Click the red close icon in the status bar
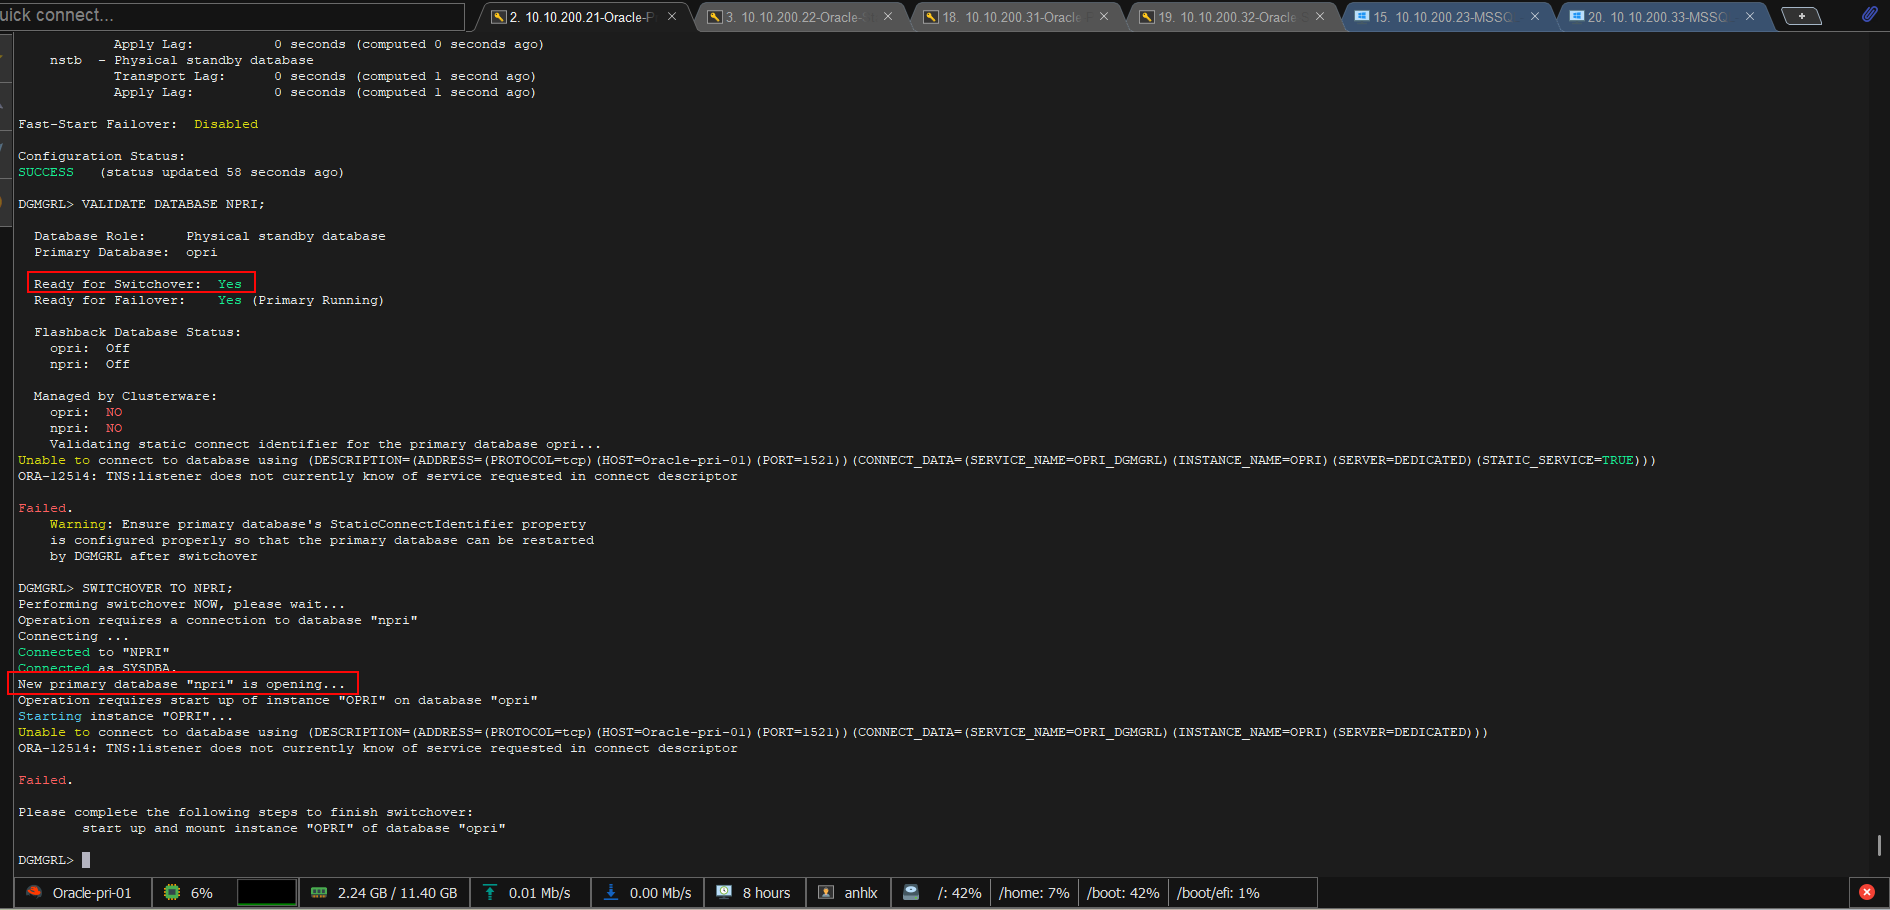Viewport: 1890px width, 910px height. (1867, 892)
